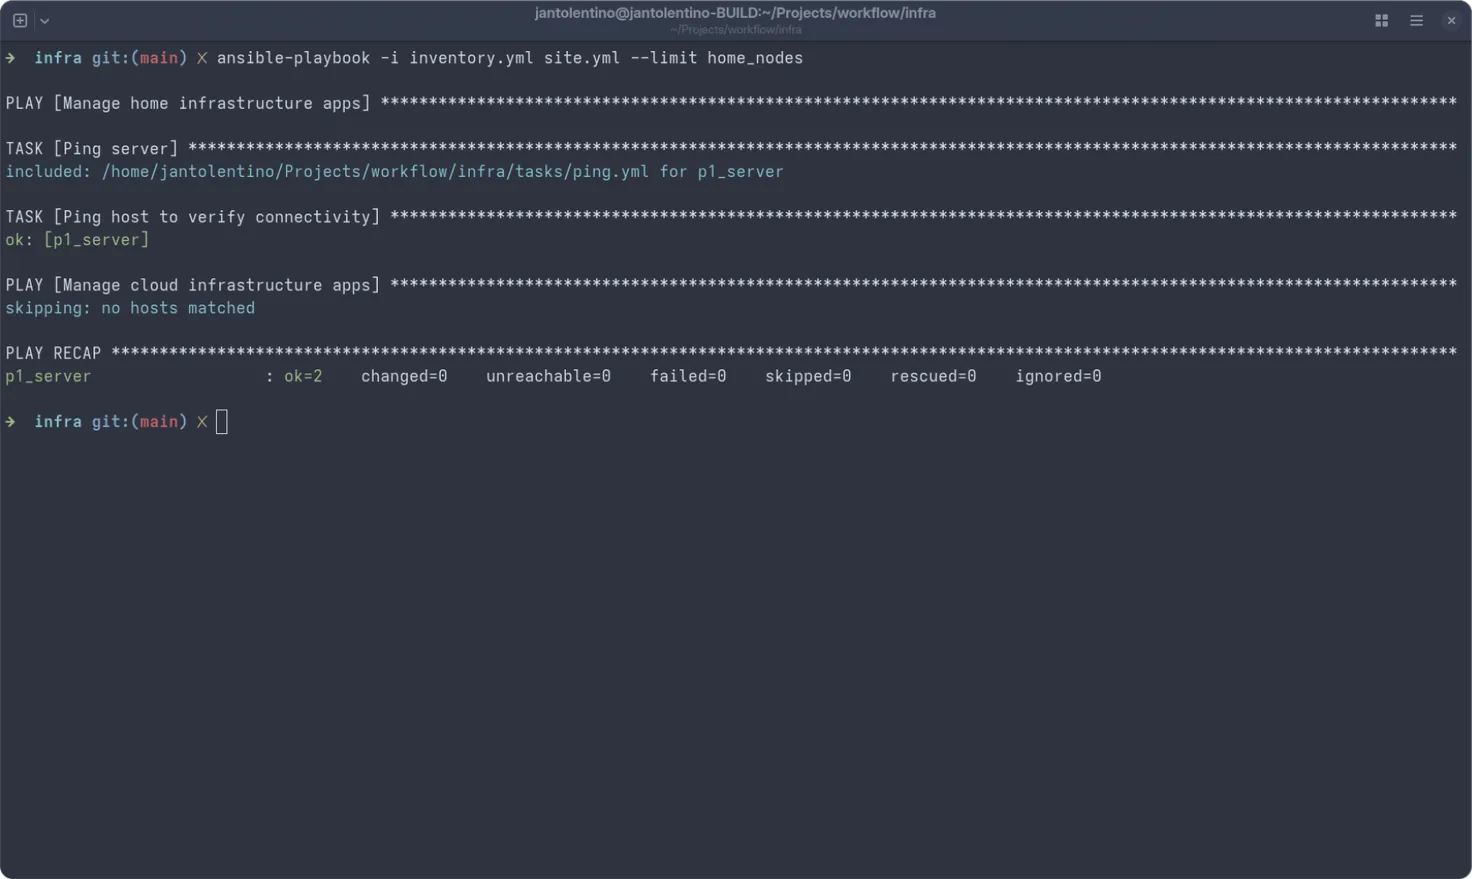
Task: Click the ignored=0 recap value
Action: [x=1058, y=376]
